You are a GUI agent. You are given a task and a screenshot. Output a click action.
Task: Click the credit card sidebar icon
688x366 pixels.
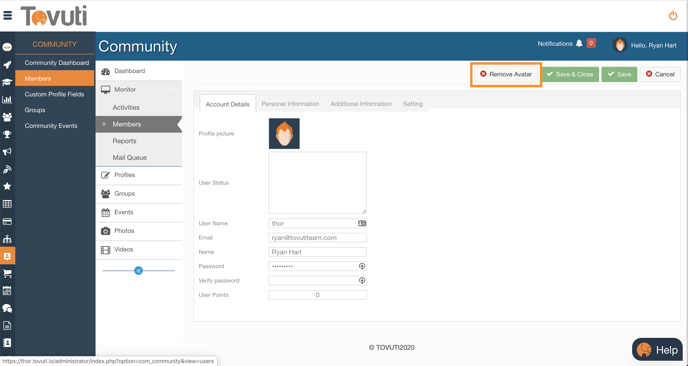(7, 221)
